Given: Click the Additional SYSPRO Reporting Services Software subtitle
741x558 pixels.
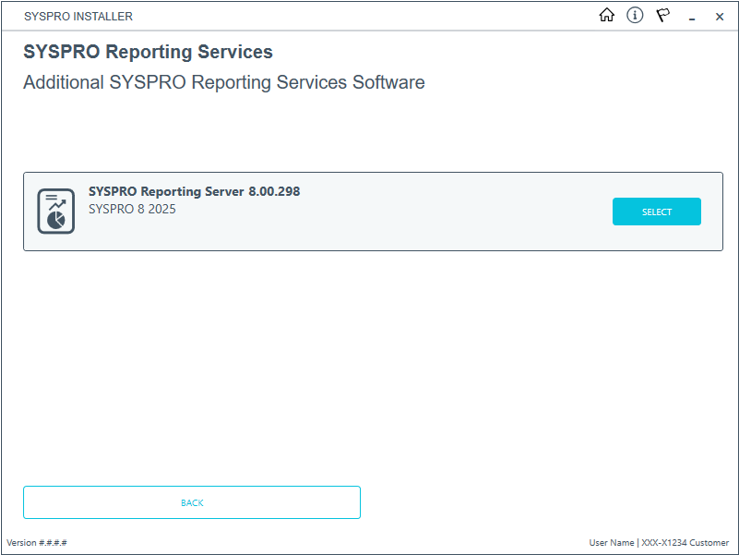Looking at the screenshot, I should click(224, 82).
